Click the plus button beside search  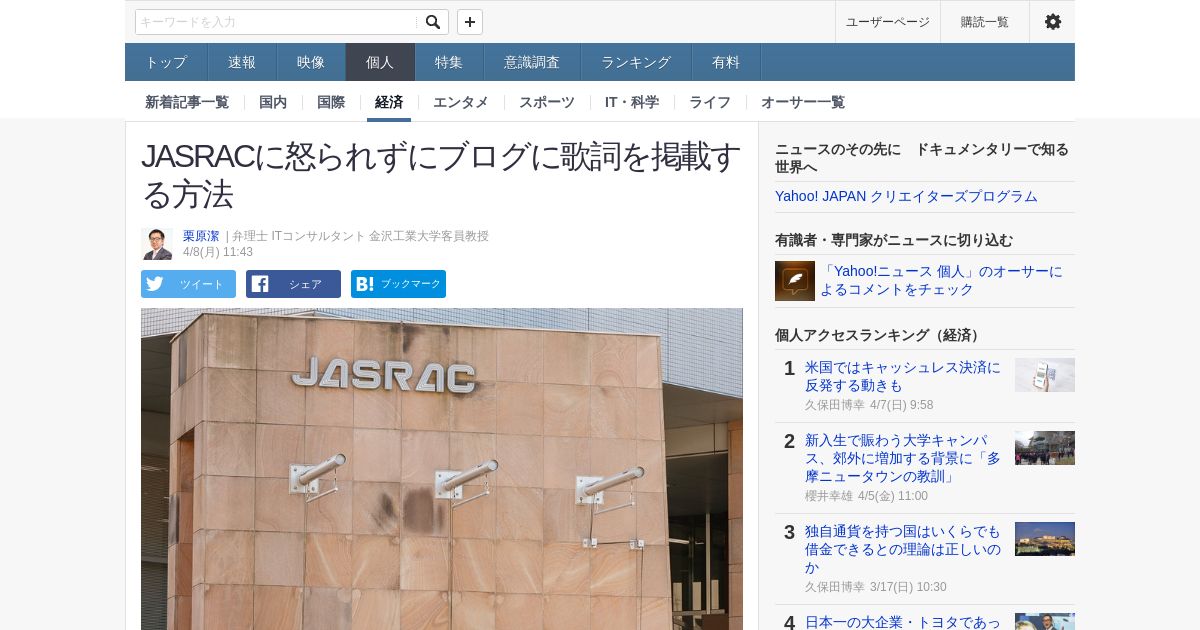[x=470, y=22]
